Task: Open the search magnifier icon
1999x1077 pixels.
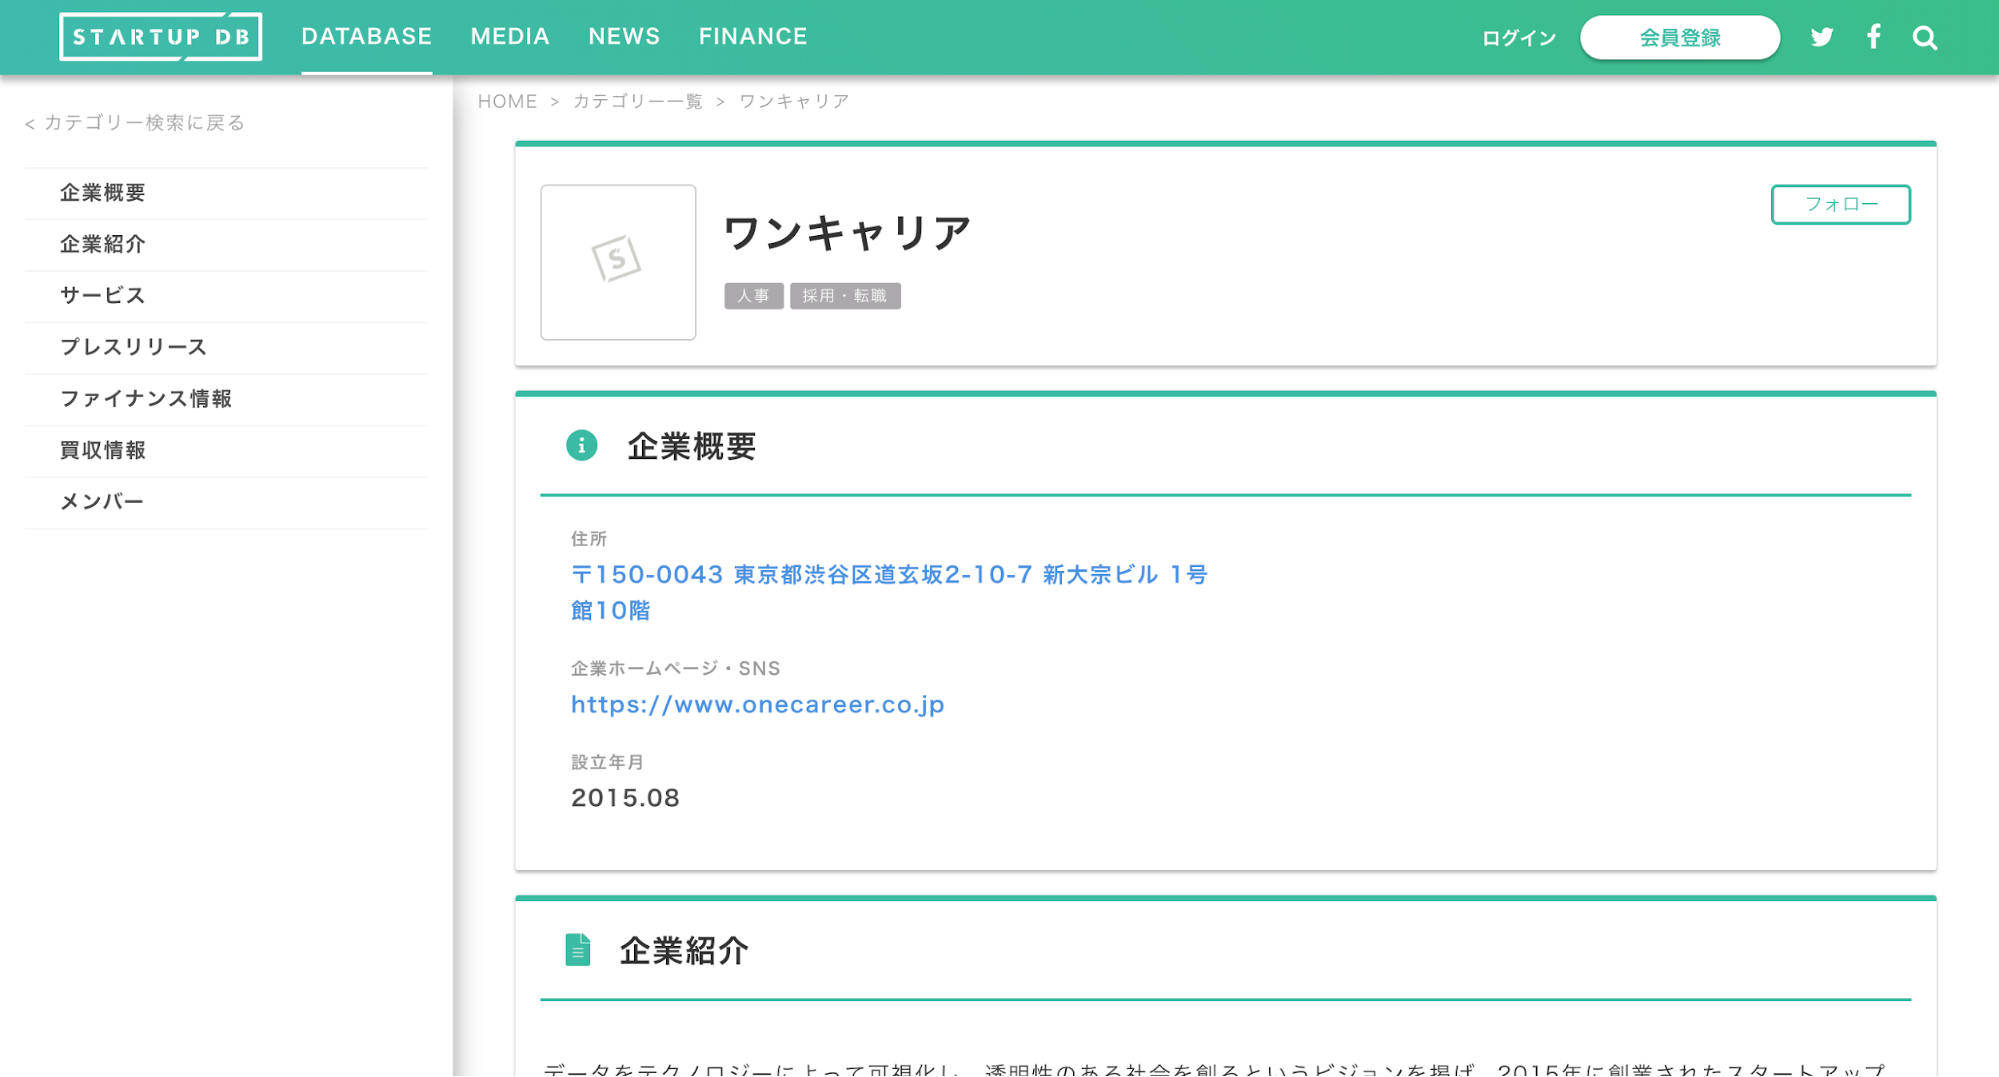Action: coord(1925,38)
